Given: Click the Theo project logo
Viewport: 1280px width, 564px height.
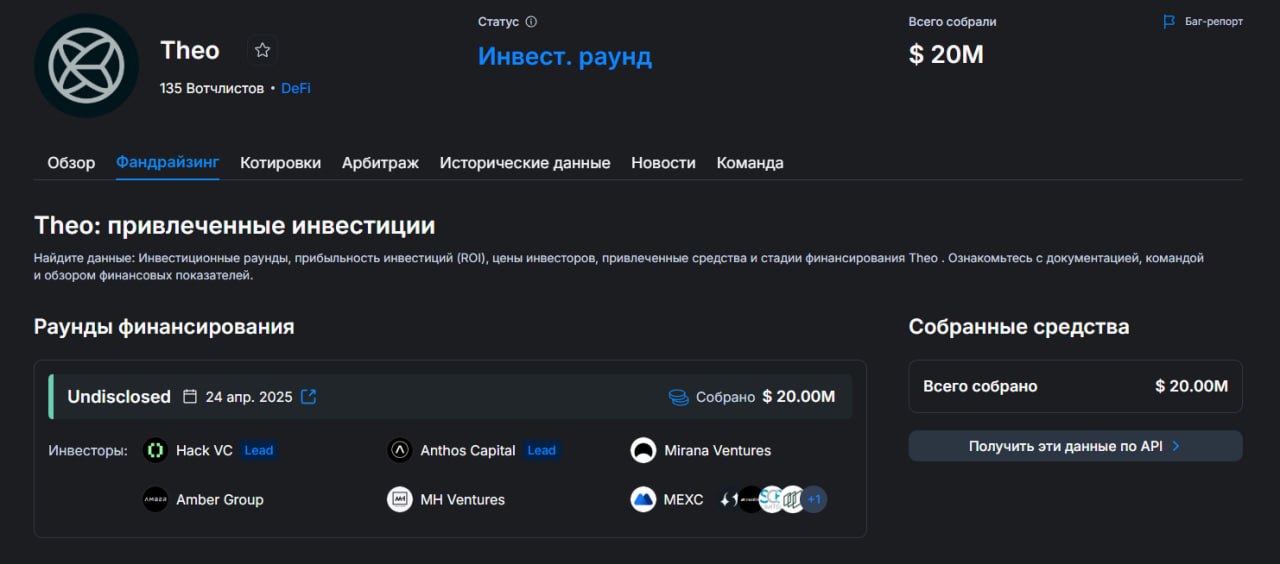Looking at the screenshot, I should coord(86,66).
